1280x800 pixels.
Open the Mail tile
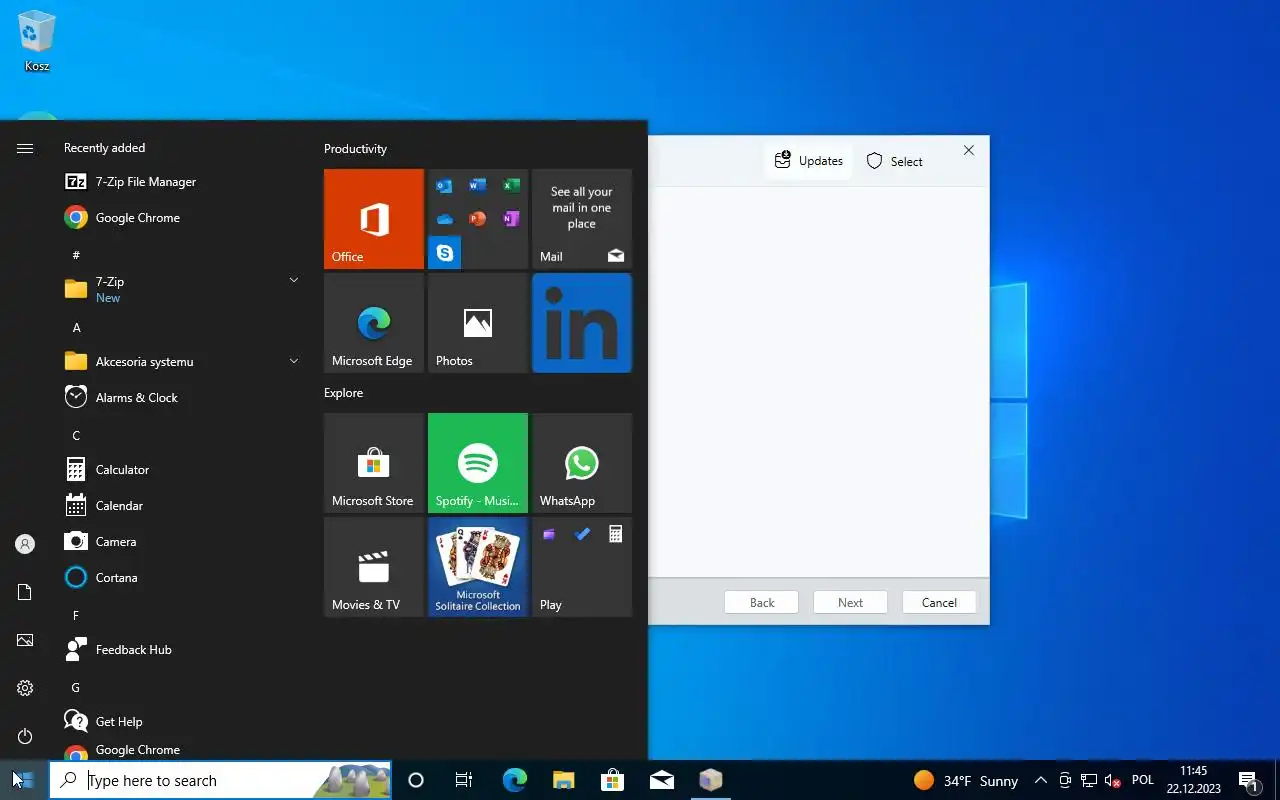pyautogui.click(x=582, y=219)
